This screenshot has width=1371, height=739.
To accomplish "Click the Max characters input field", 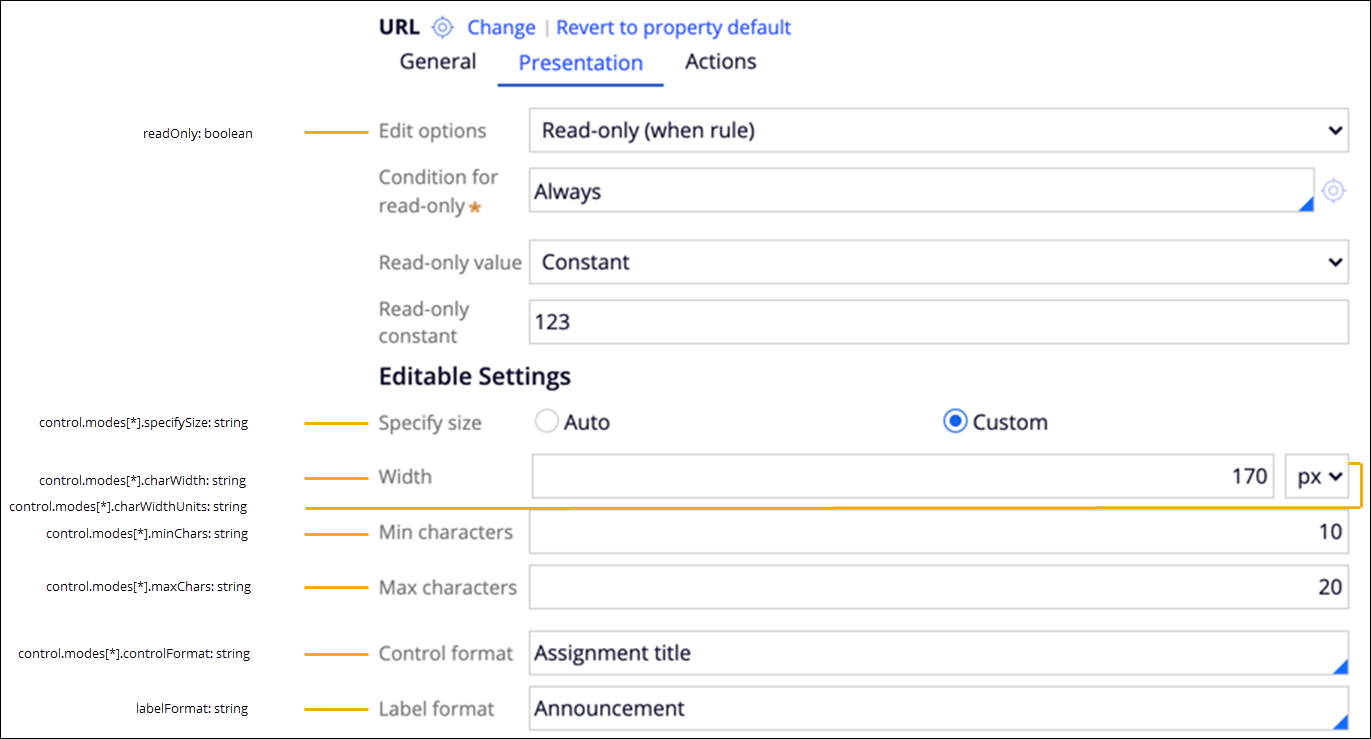I will [938, 587].
